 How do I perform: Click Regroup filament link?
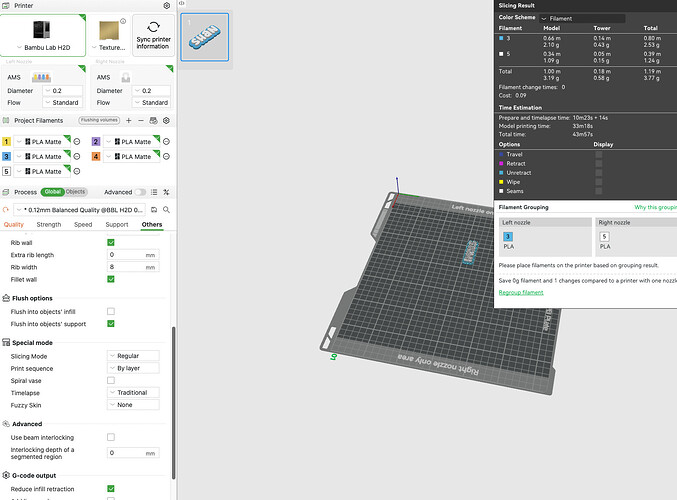[521, 292]
